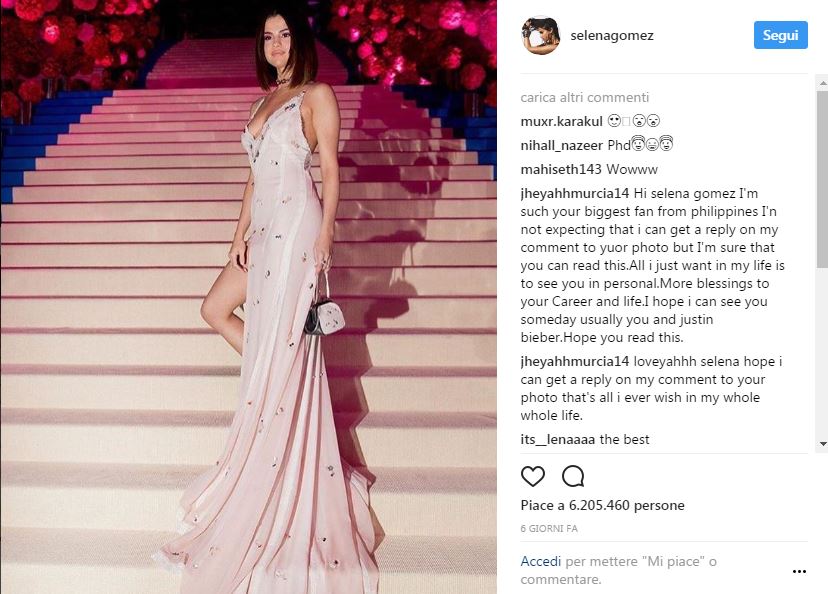Like the post with the heart icon

[x=532, y=476]
